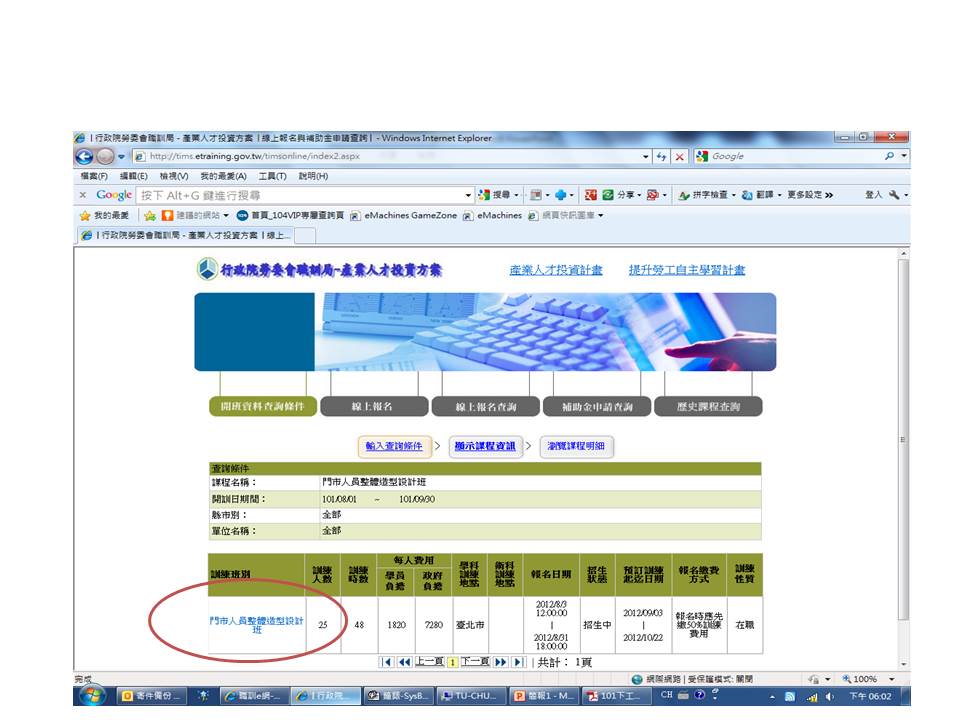
Task: Click the Windows Start orb
Action: click(x=93, y=696)
